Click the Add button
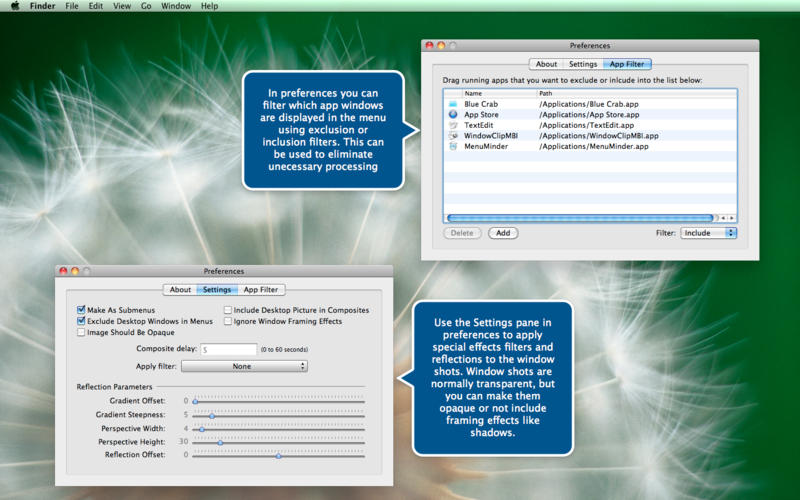This screenshot has height=500, width=800. (503, 233)
